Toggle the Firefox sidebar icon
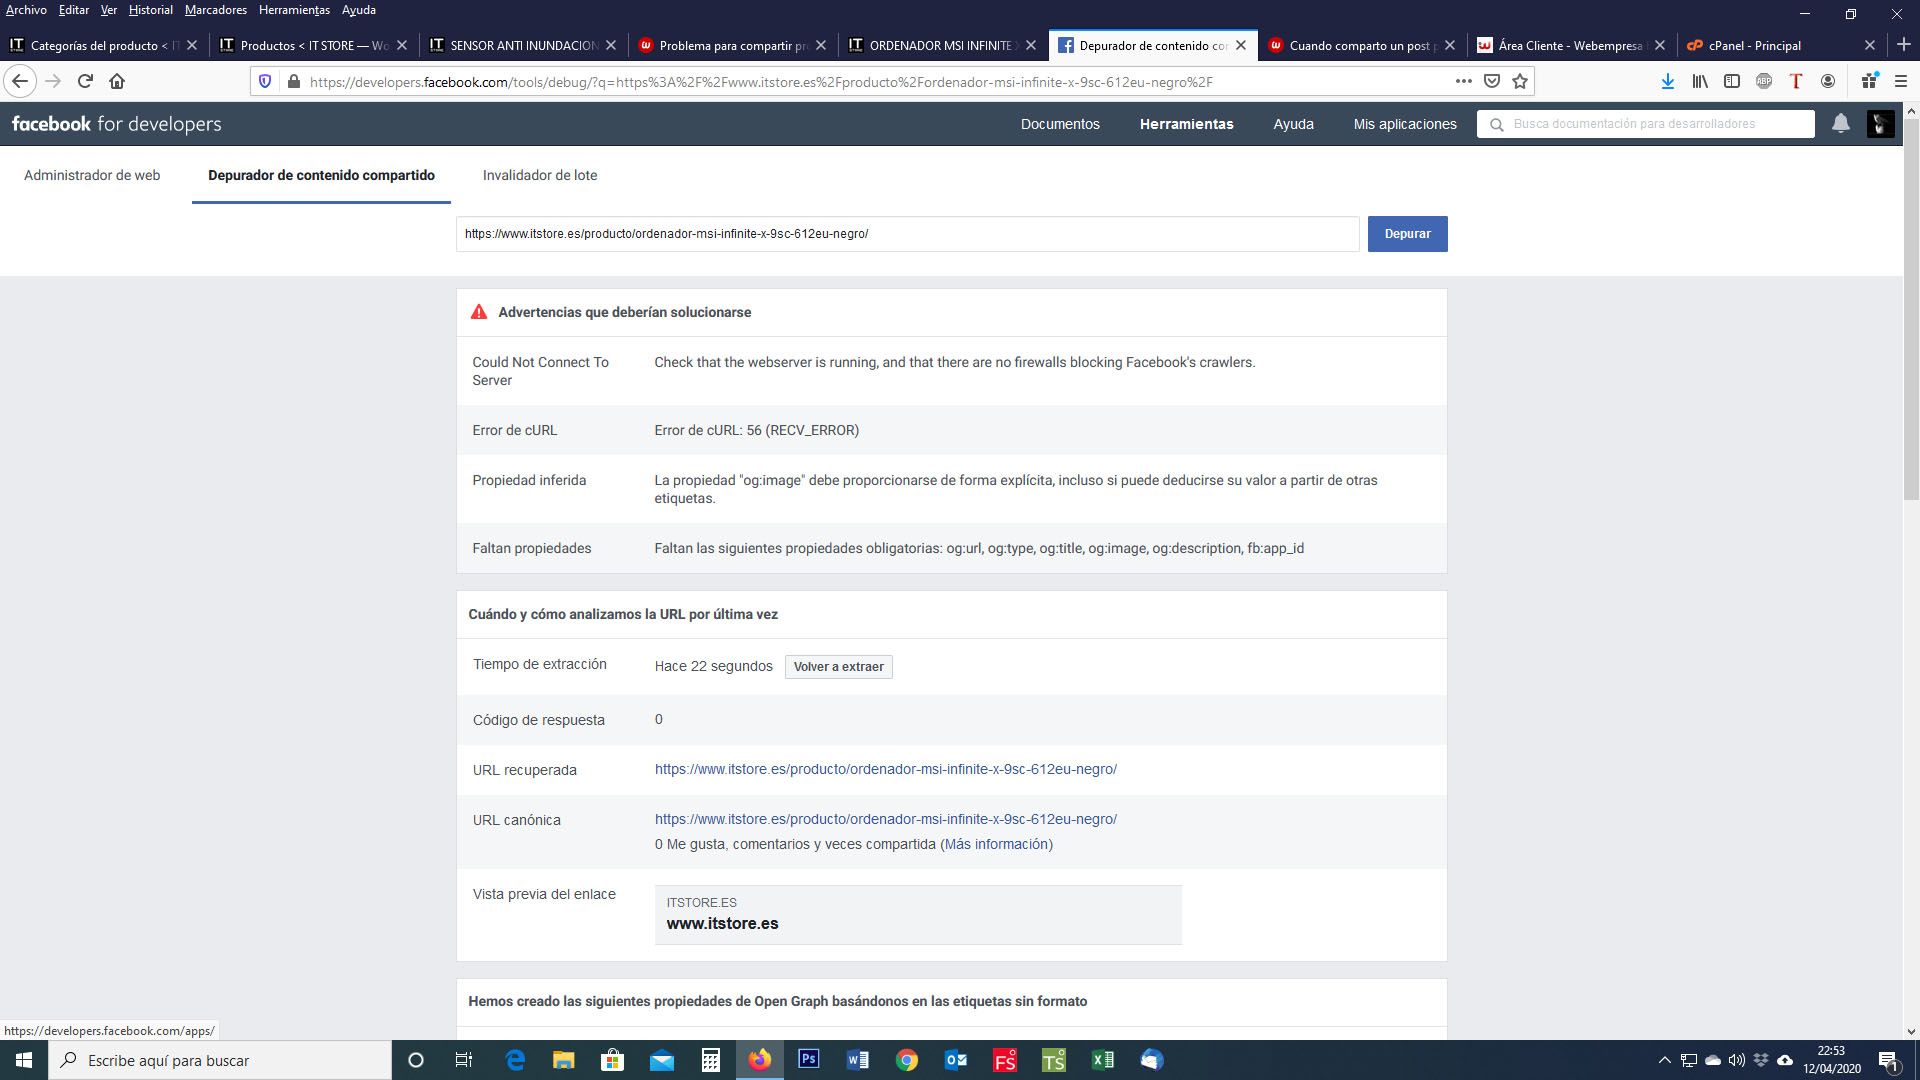Image resolution: width=1920 pixels, height=1080 pixels. 1732,81
